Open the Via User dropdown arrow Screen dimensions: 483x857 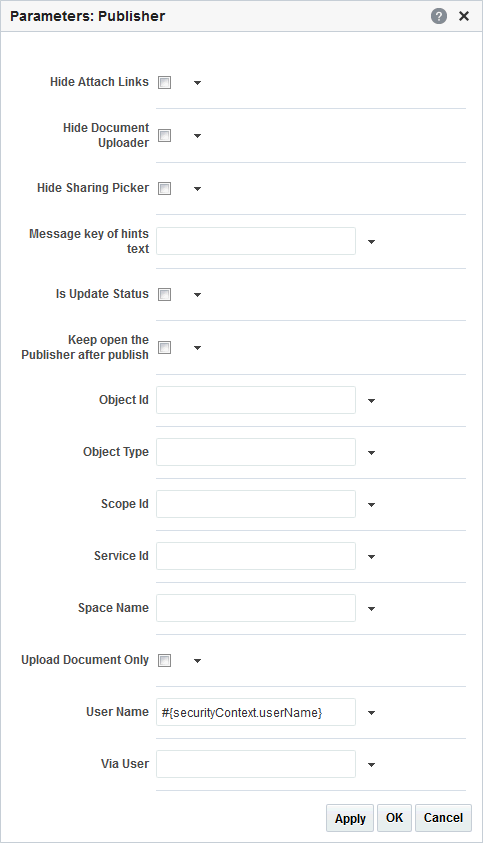point(372,765)
